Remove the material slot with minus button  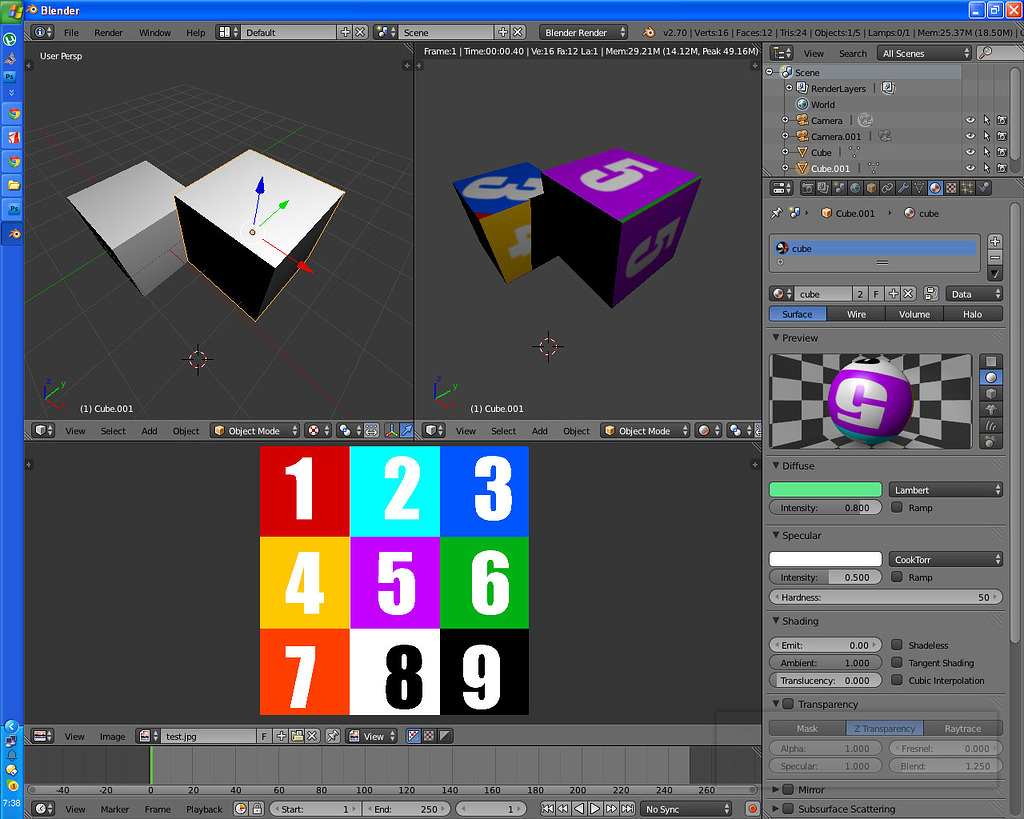pyautogui.click(x=995, y=257)
